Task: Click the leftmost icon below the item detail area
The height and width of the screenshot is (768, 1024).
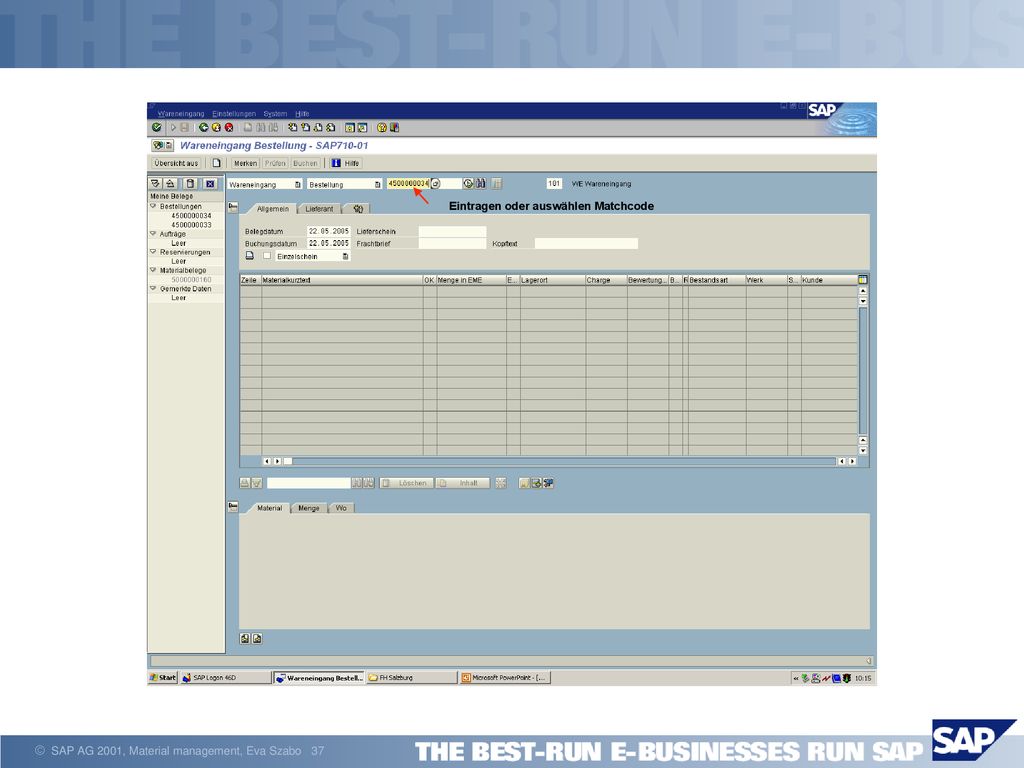Action: [245, 638]
